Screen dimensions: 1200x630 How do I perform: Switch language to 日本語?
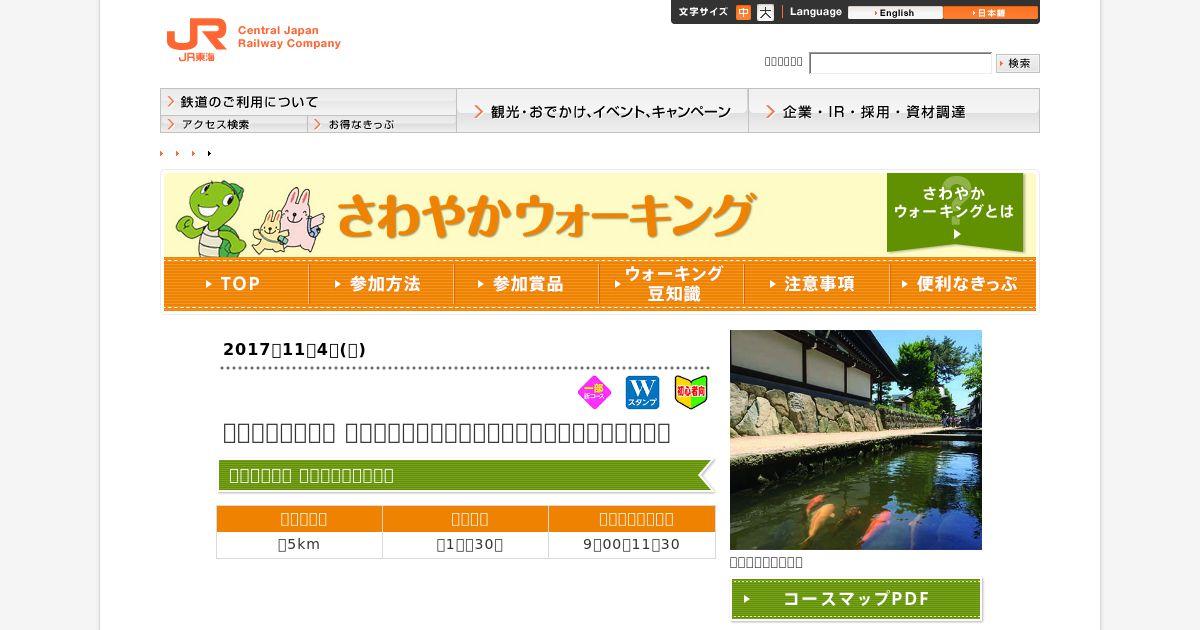(x=990, y=13)
